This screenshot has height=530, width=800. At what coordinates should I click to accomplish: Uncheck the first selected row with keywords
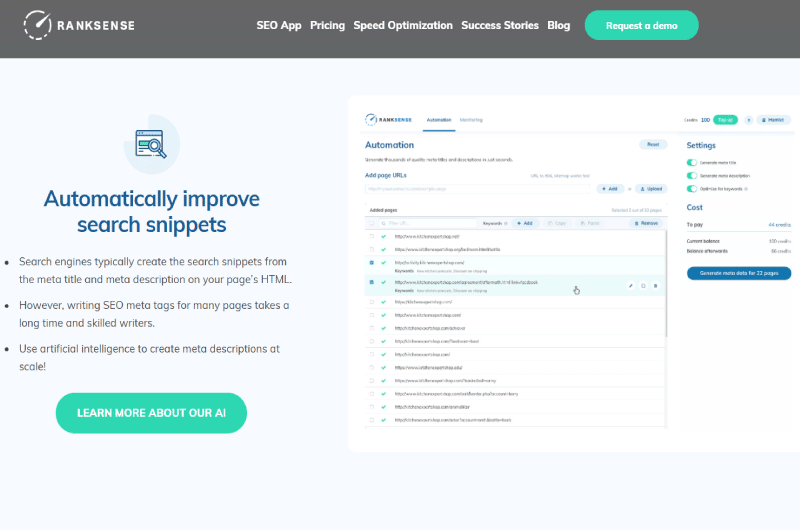[371, 263]
